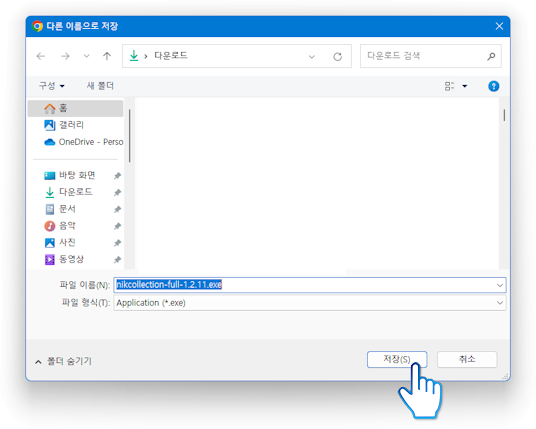
Task: Close the 다른 이름으로 저장 dialog
Action: pos(499,26)
